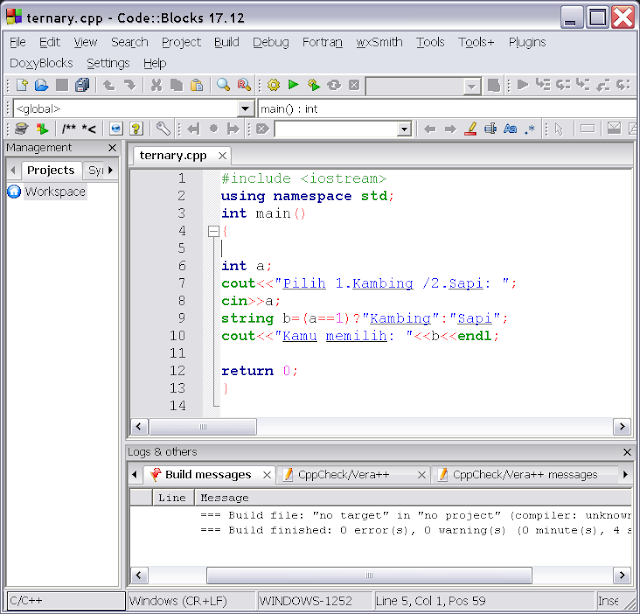The height and width of the screenshot is (614, 640).
Task: Click the New file icon
Action: coord(22,85)
